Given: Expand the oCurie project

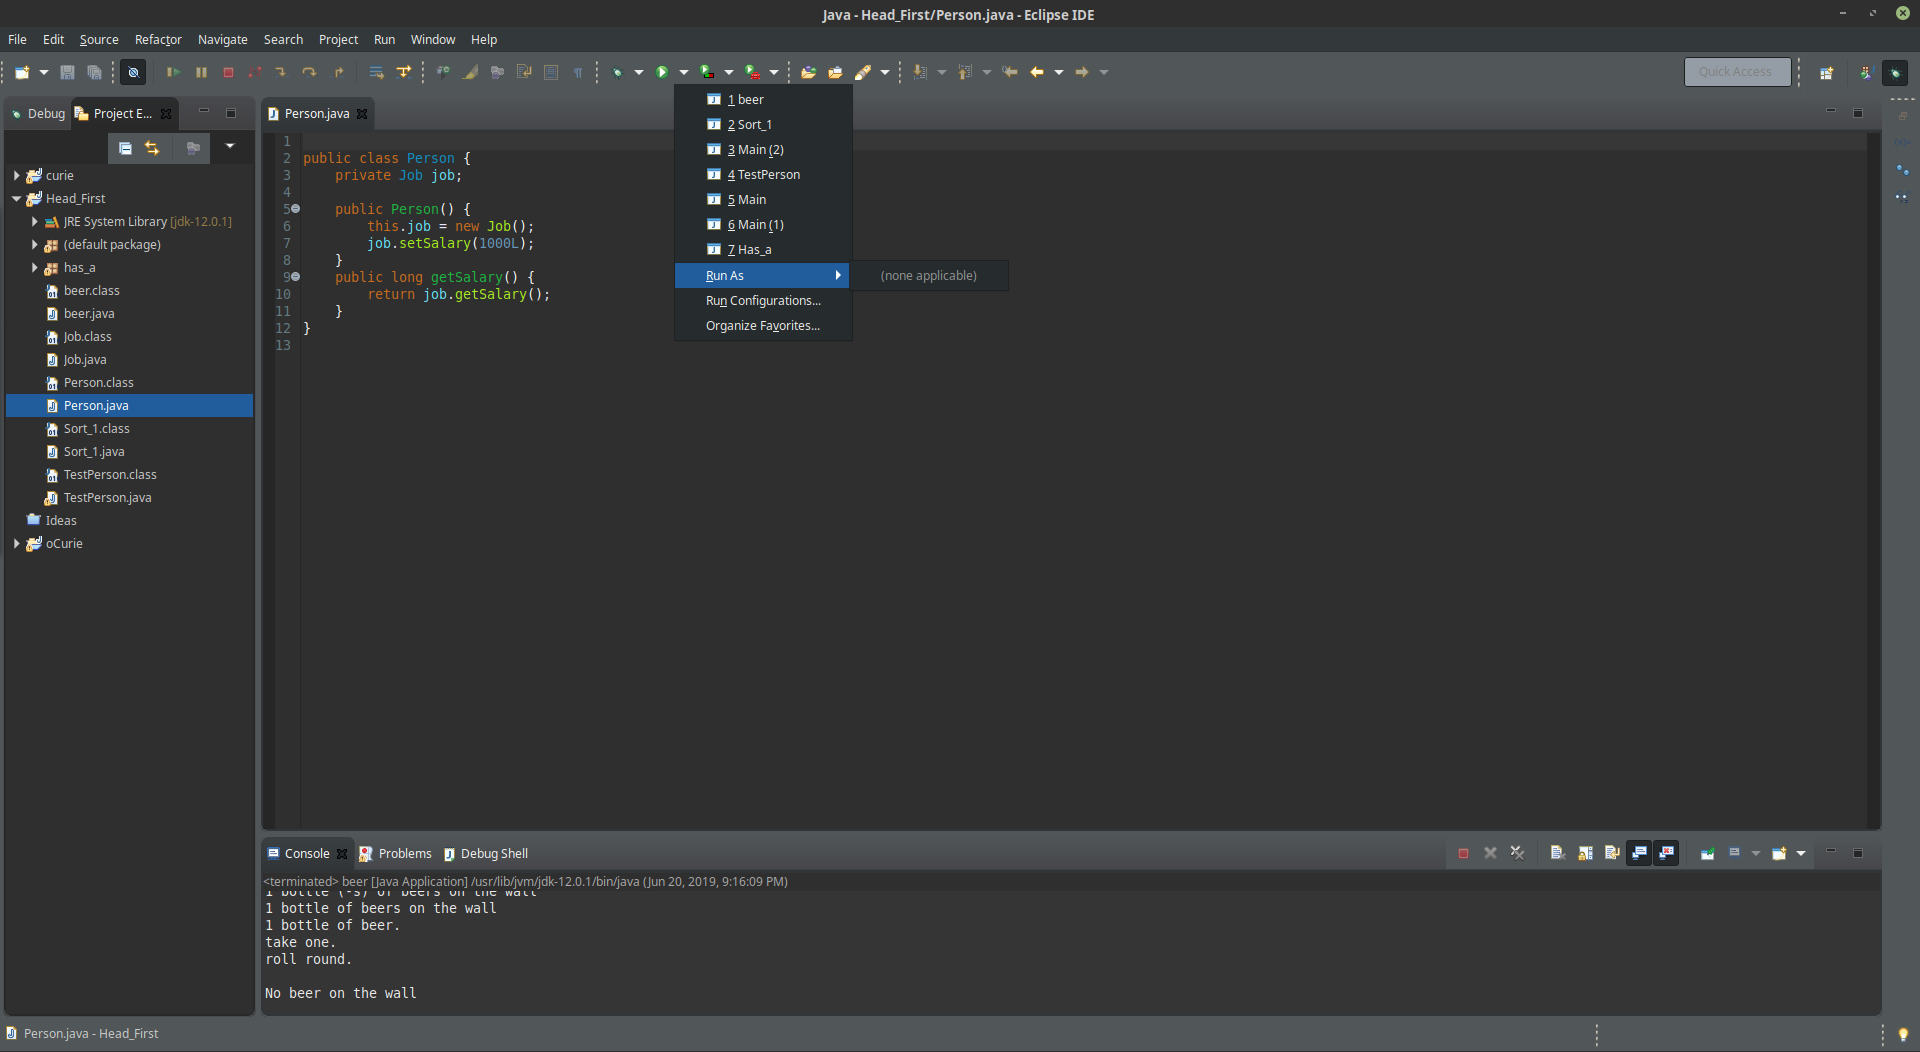Looking at the screenshot, I should pos(16,544).
